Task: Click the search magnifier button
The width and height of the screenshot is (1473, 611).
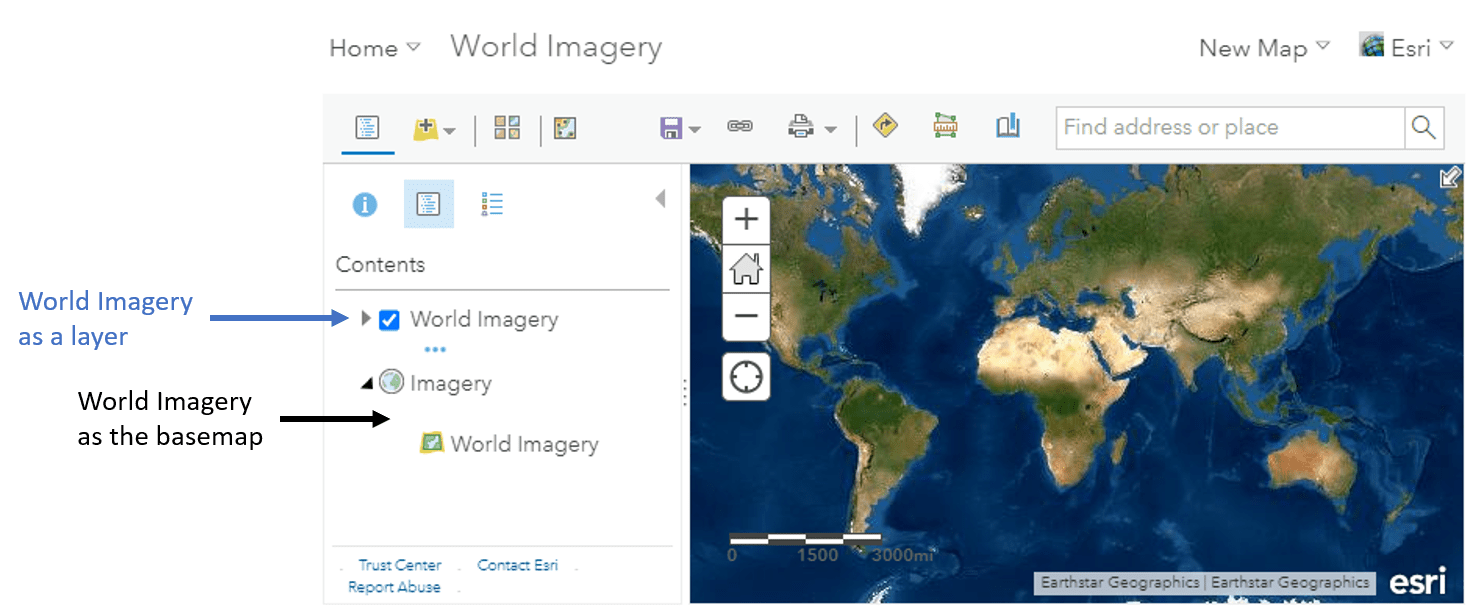Action: (x=1423, y=127)
